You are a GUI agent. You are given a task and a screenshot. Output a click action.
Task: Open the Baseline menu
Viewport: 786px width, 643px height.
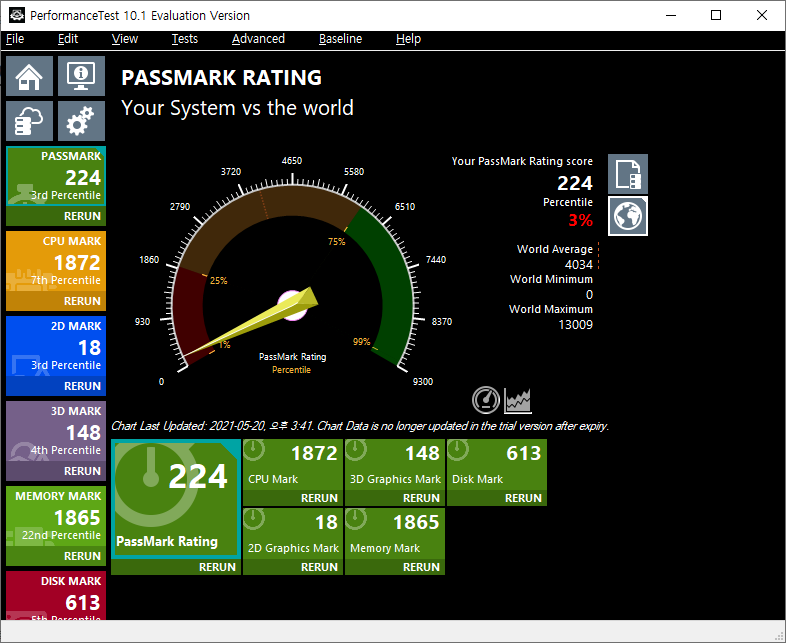(340, 39)
